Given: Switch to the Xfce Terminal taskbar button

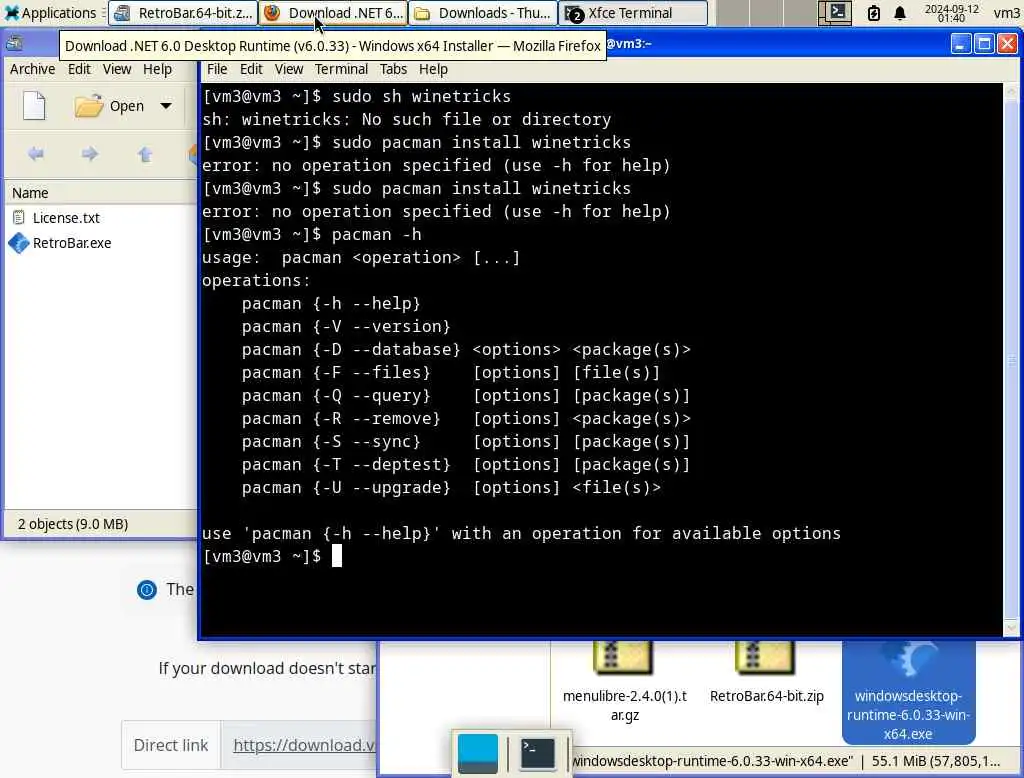Looking at the screenshot, I should (633, 13).
